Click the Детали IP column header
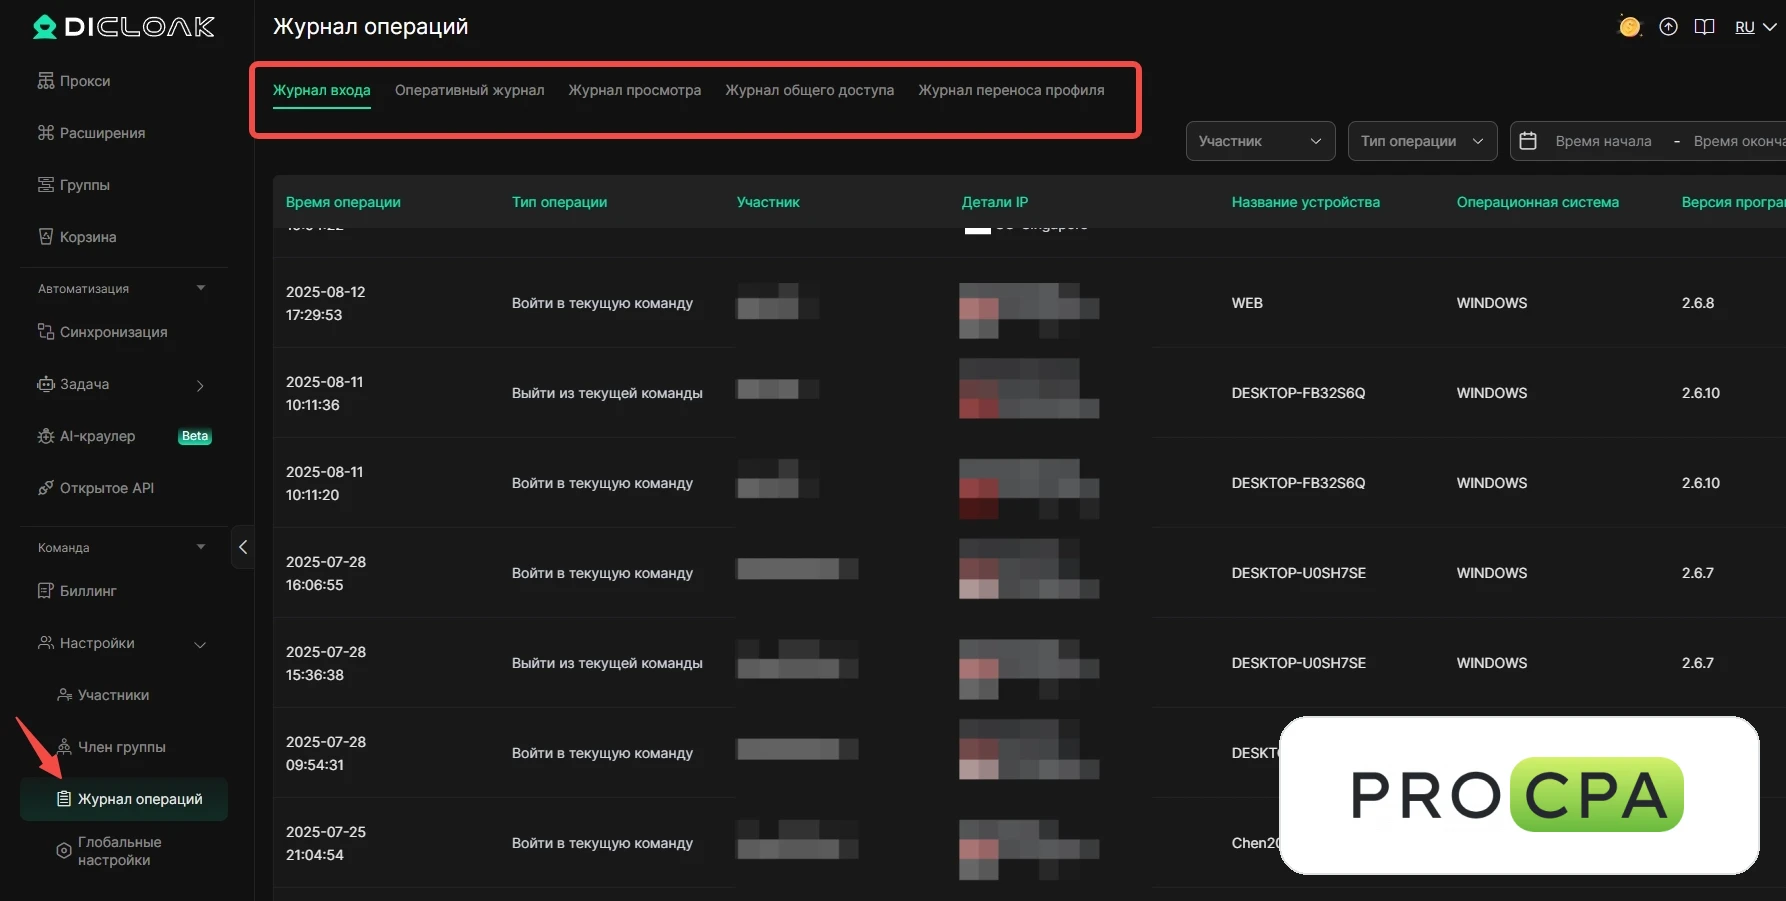This screenshot has height=901, width=1786. pyautogui.click(x=995, y=202)
